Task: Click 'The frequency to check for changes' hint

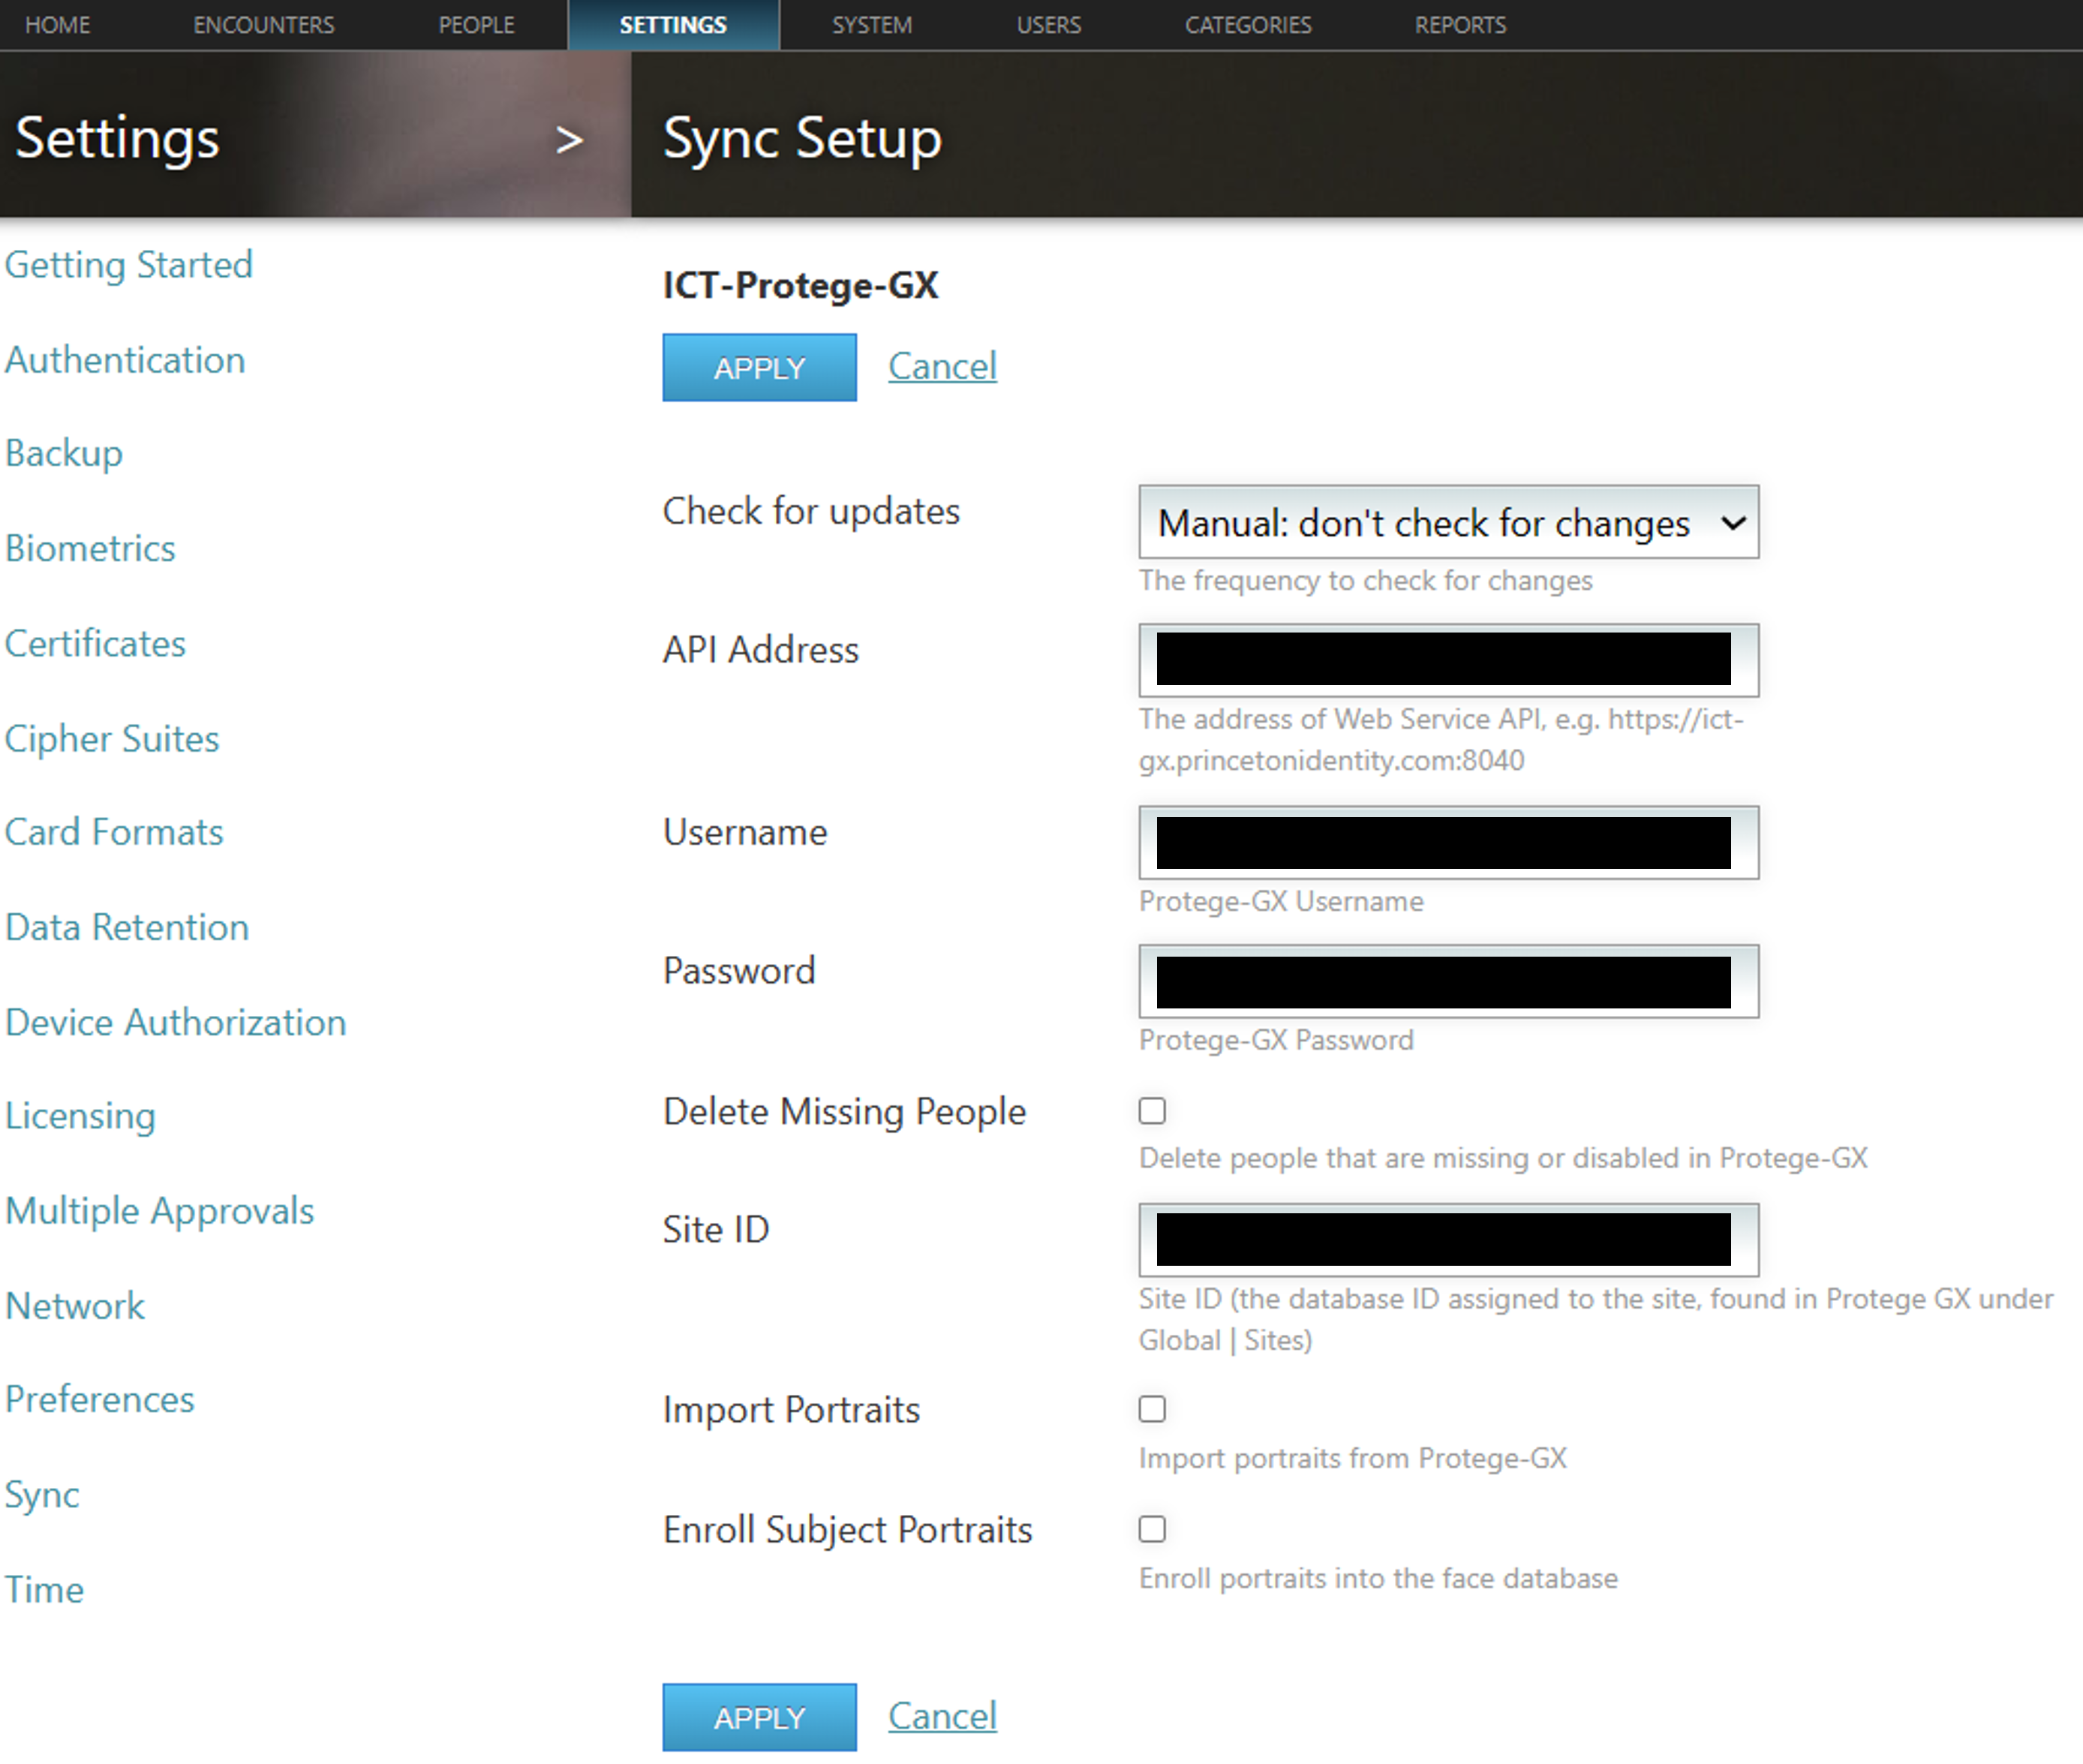Action: pyautogui.click(x=1365, y=581)
